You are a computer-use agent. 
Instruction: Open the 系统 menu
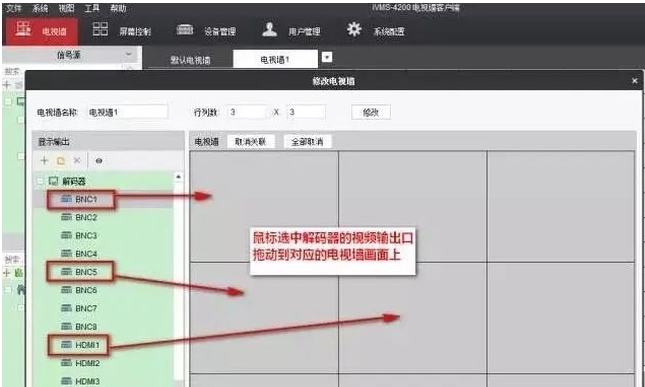pyautogui.click(x=40, y=8)
